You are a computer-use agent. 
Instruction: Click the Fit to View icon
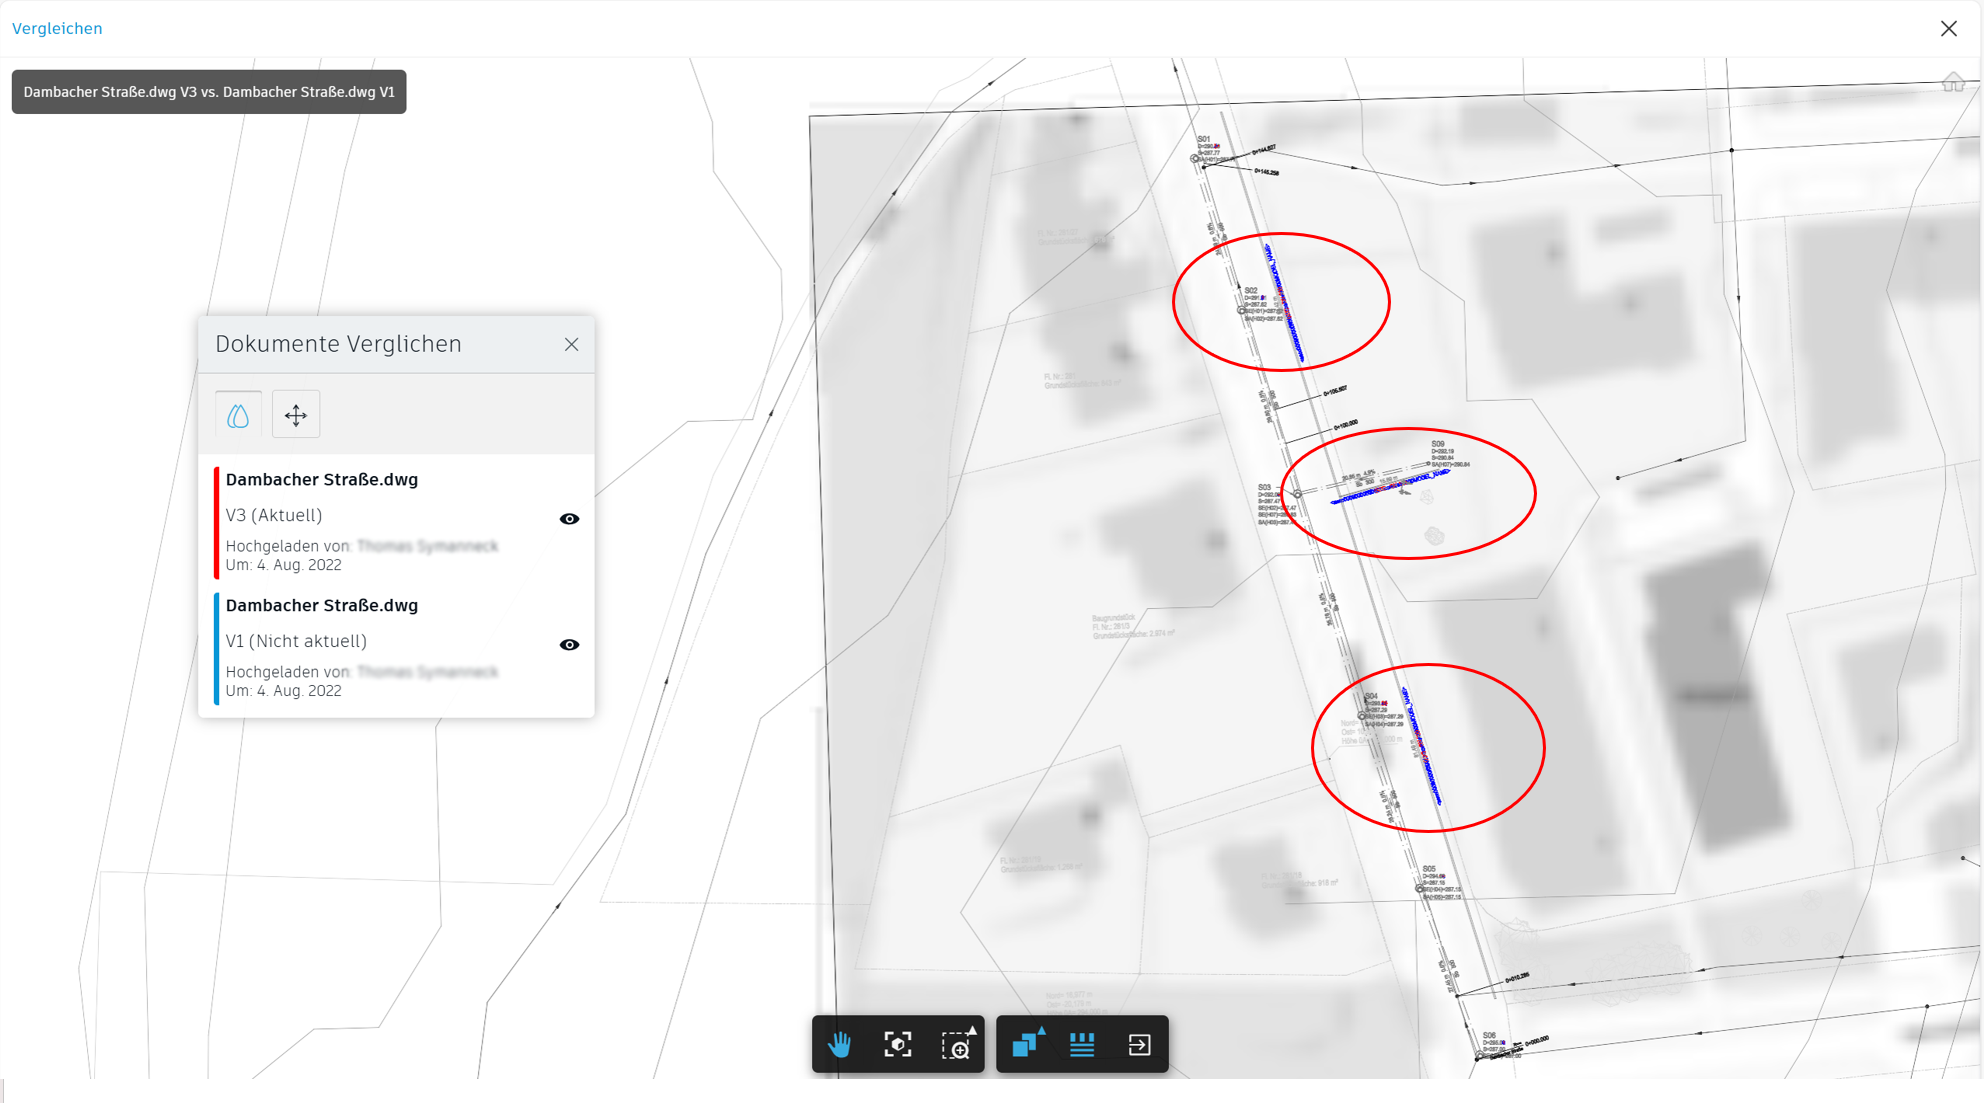click(x=897, y=1045)
